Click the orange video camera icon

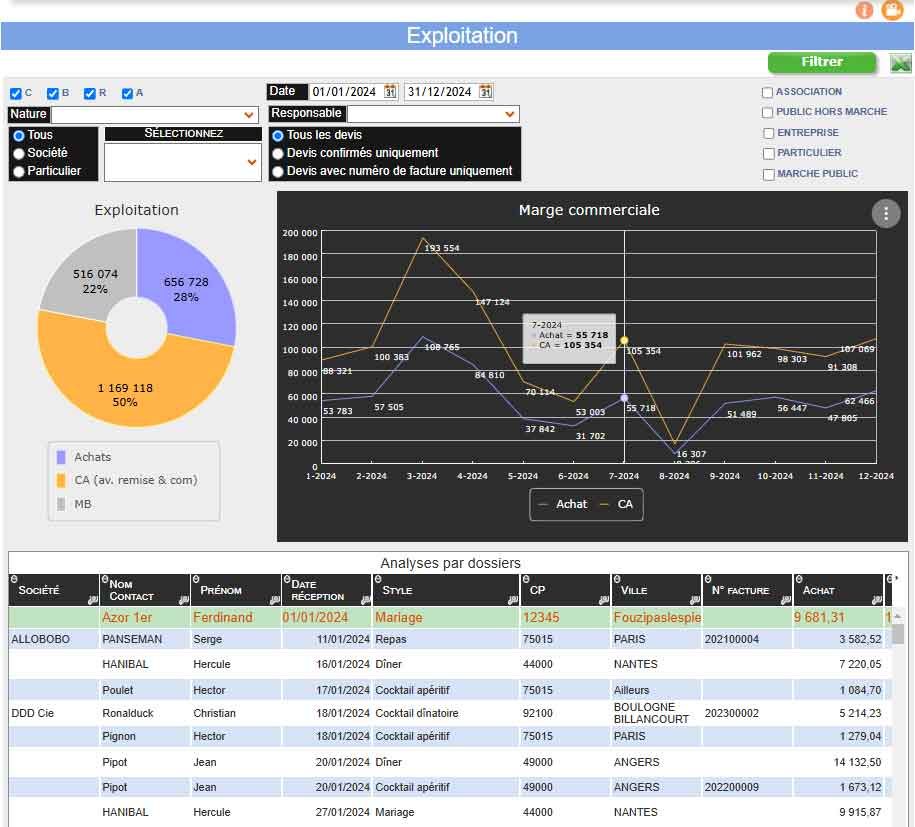892,10
